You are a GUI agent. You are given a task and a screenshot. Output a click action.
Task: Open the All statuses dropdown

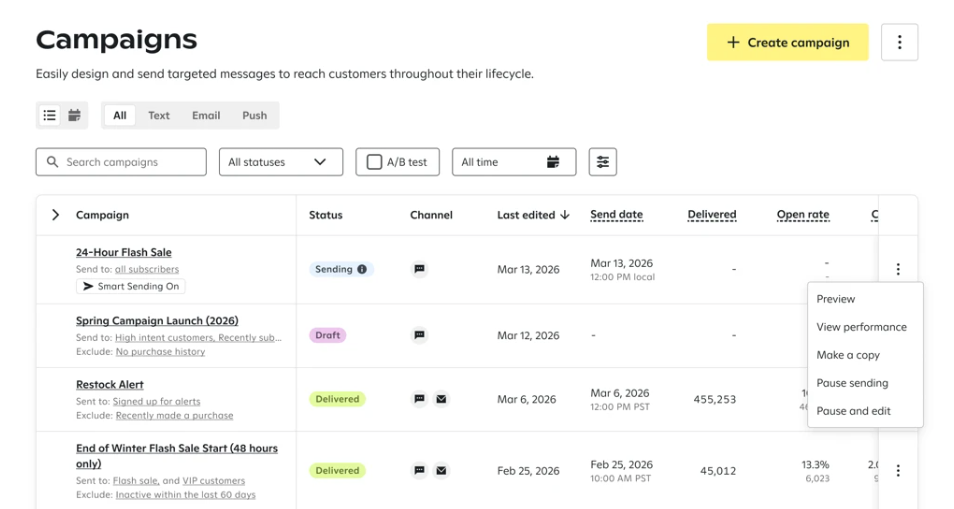click(280, 162)
